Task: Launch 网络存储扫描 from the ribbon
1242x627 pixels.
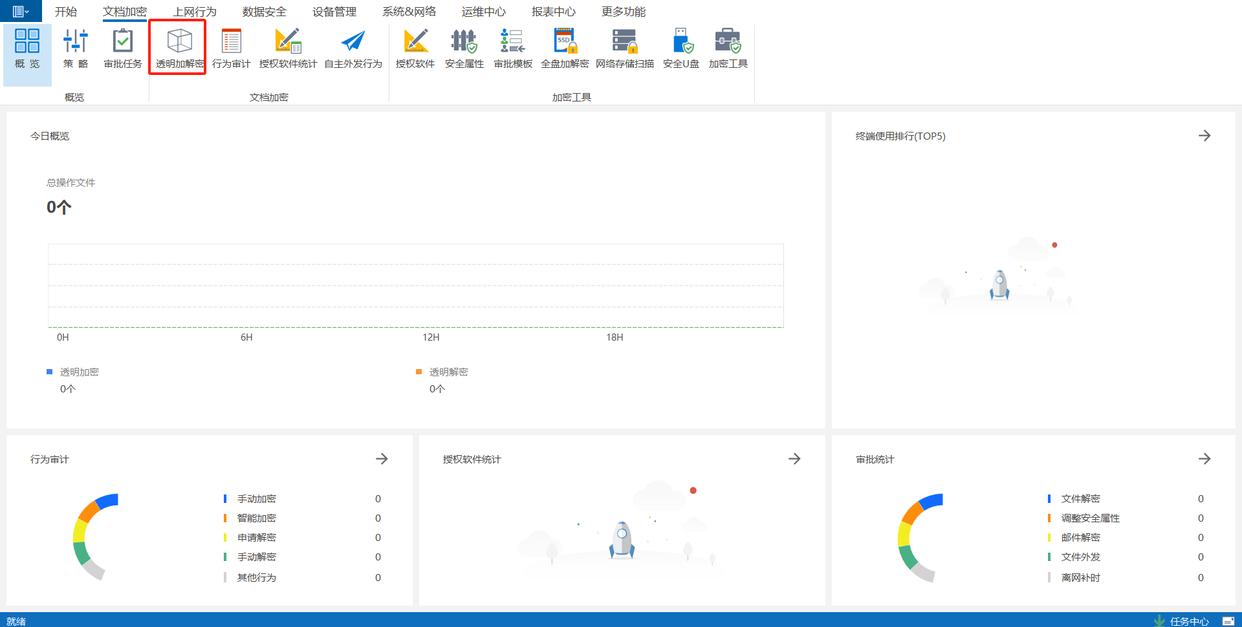Action: (x=624, y=48)
